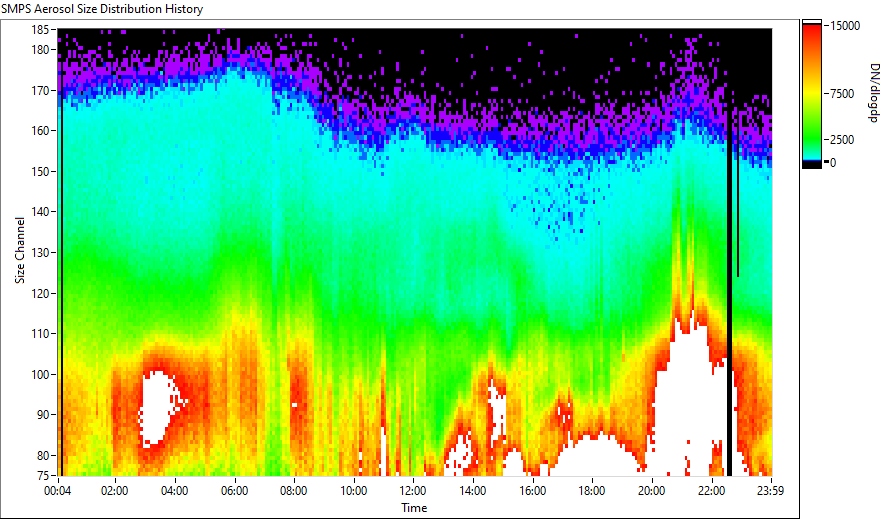Click the 18:00 time axis tick

592,491
